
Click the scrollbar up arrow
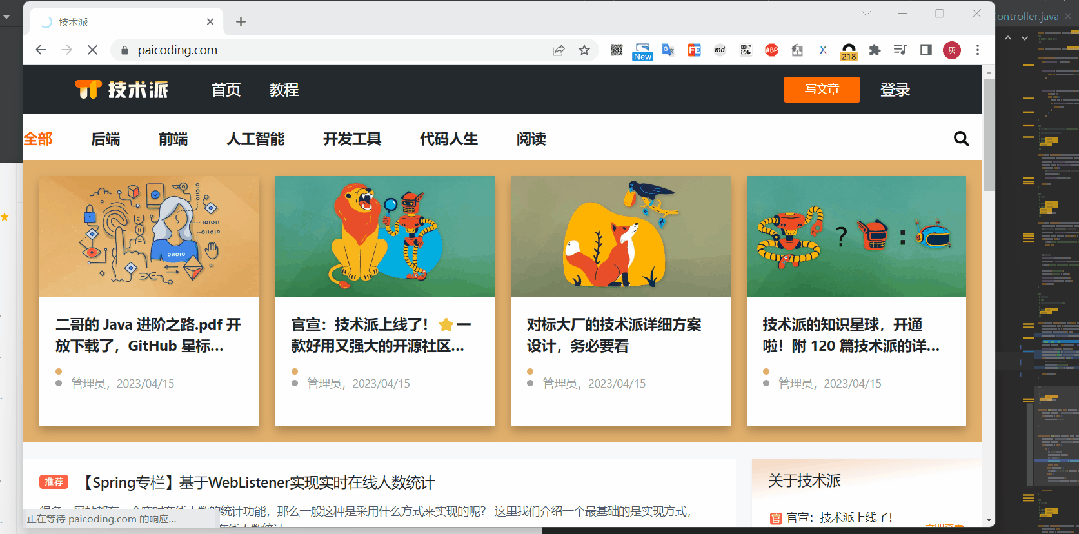pos(989,72)
